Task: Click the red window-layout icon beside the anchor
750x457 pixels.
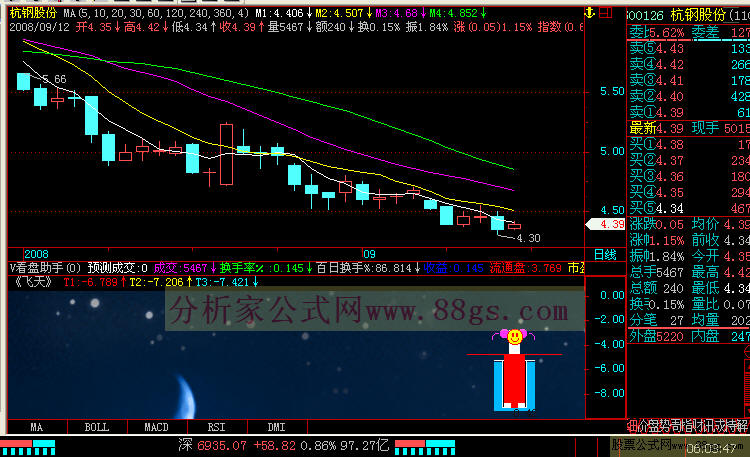Action: [x=606, y=13]
